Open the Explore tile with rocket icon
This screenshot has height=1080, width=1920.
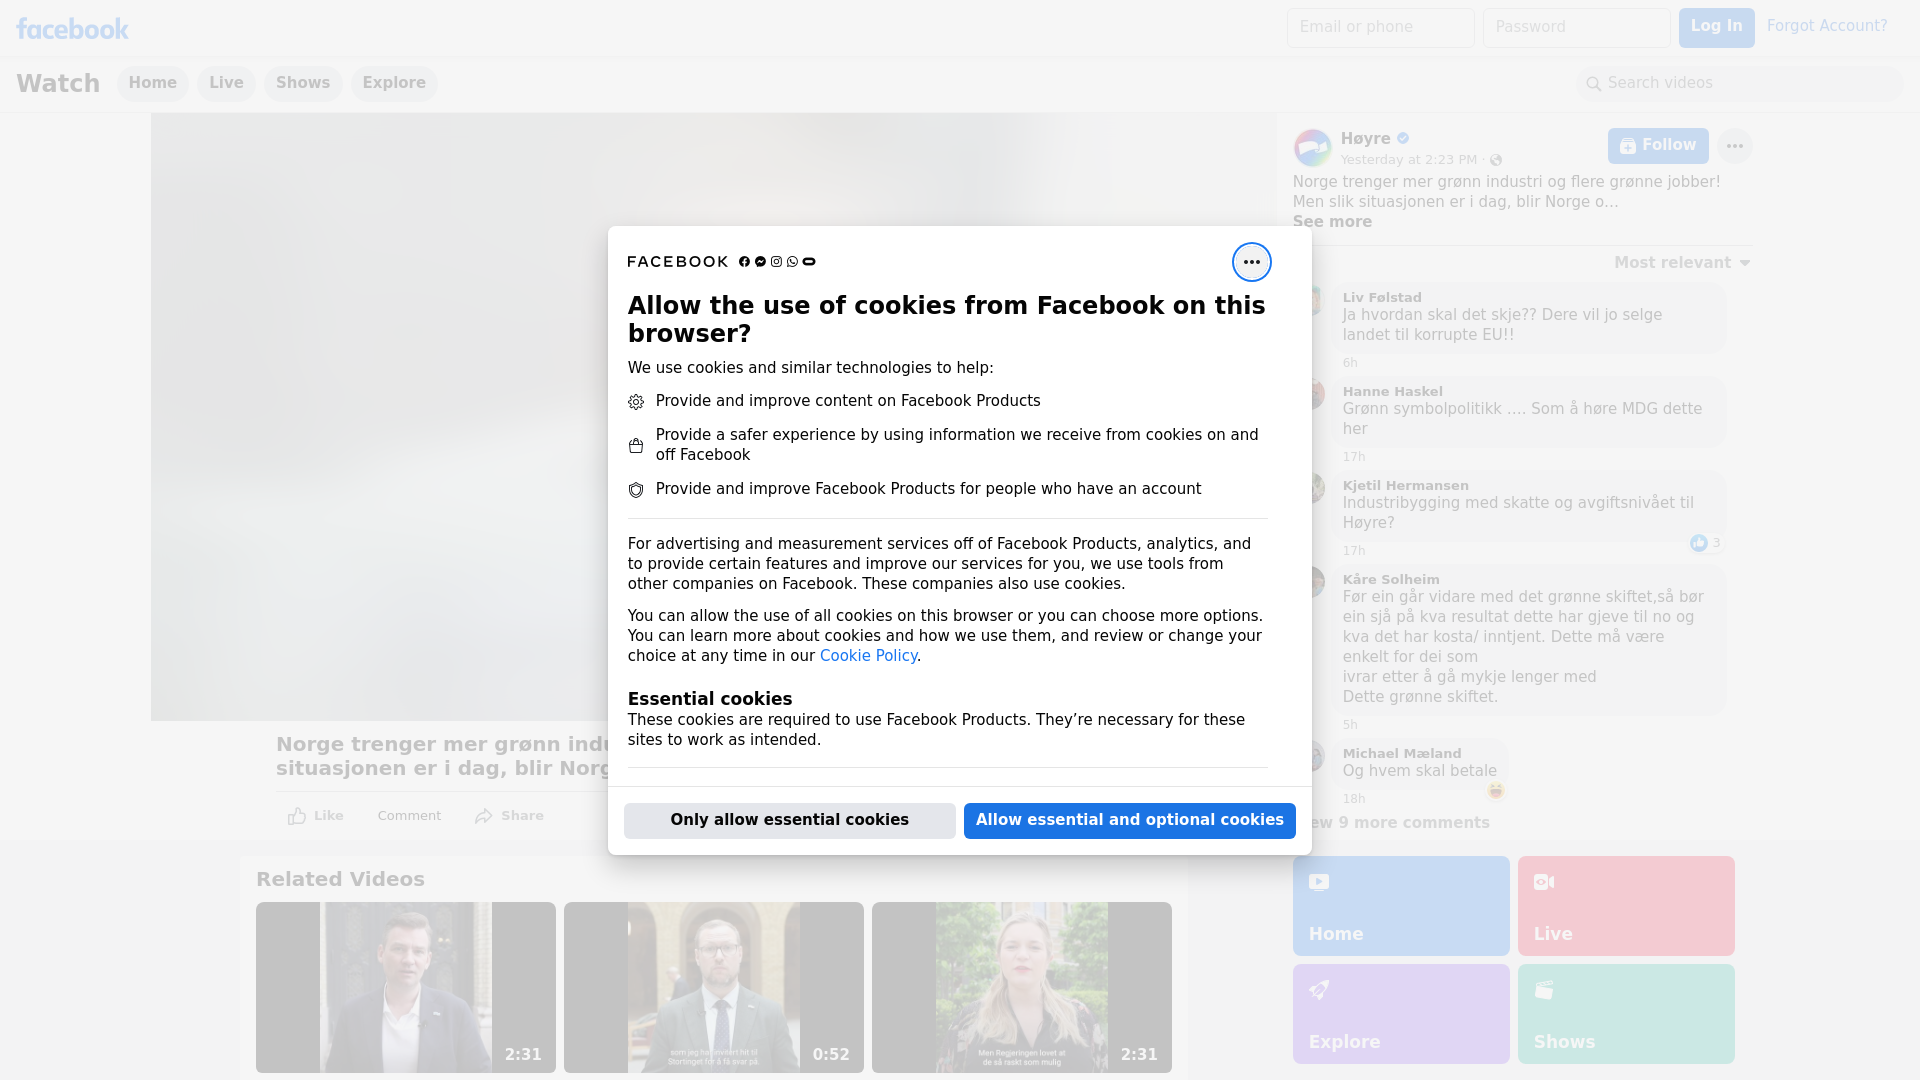point(1400,1014)
